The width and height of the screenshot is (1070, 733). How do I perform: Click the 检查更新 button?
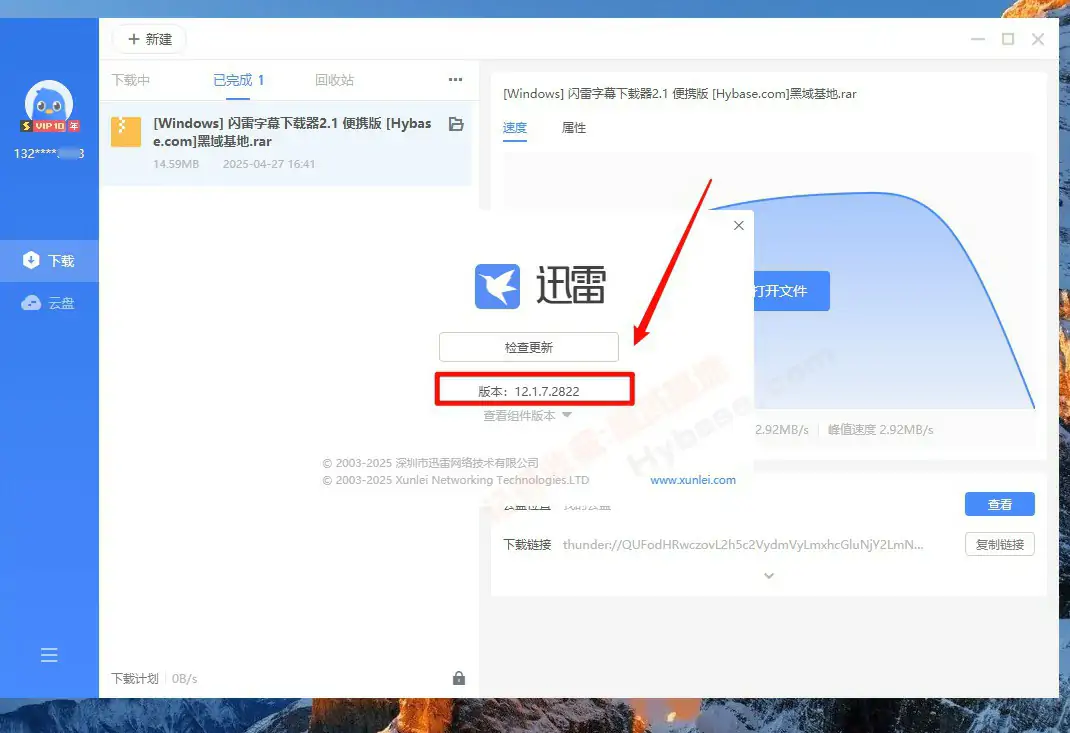click(x=529, y=347)
